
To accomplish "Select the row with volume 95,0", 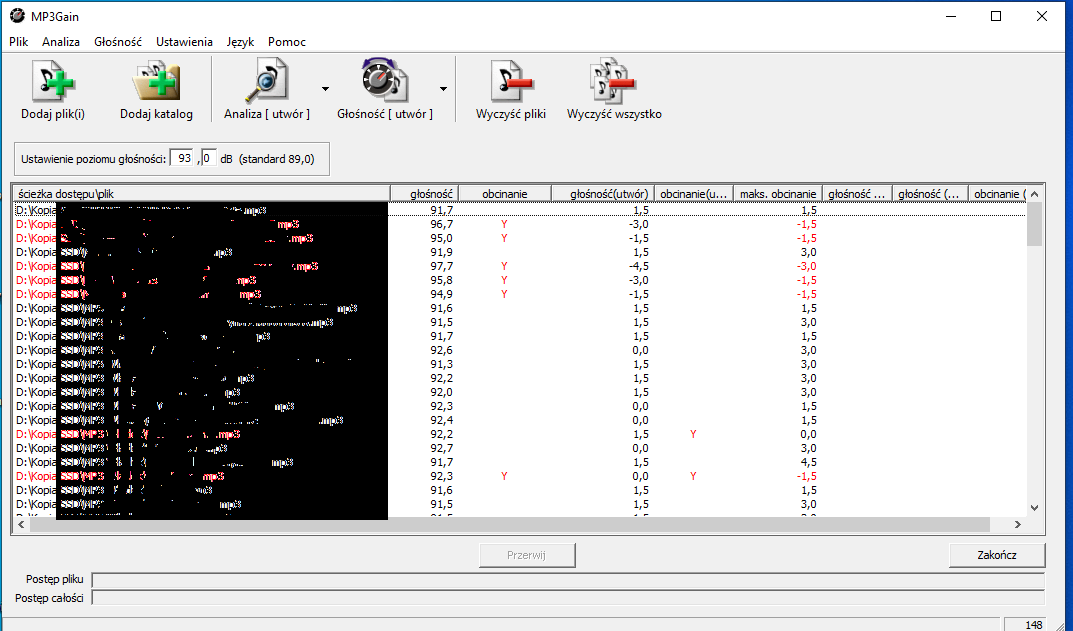I will coord(520,238).
